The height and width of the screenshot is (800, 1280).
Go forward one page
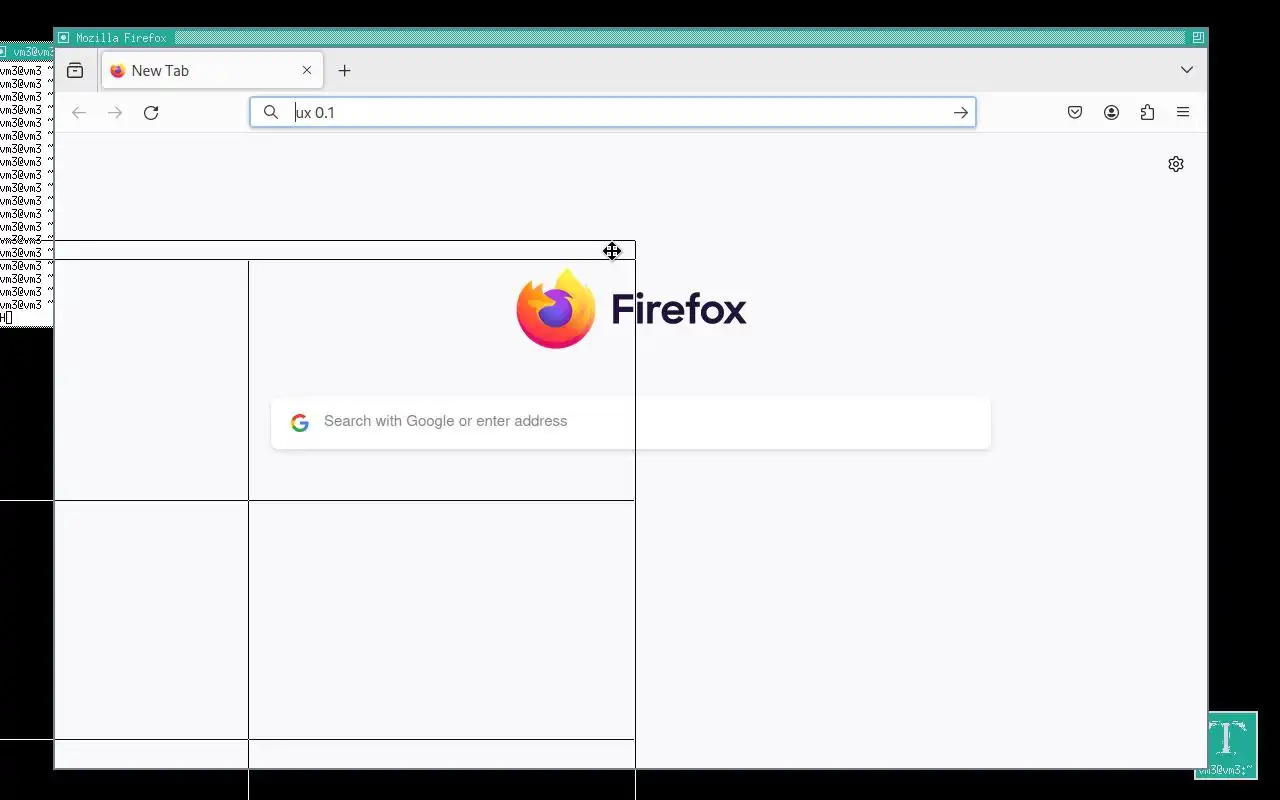point(115,113)
